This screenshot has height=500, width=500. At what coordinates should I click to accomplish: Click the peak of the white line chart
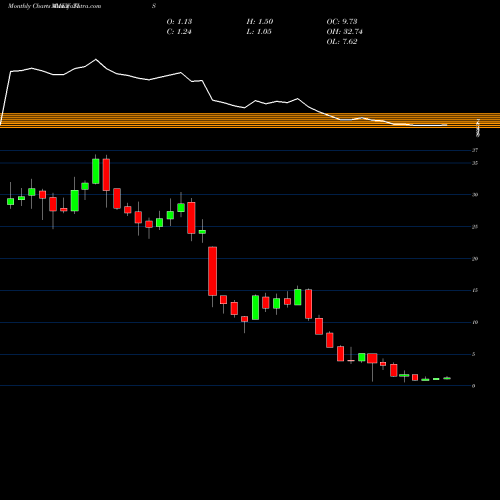pyautogui.click(x=96, y=59)
